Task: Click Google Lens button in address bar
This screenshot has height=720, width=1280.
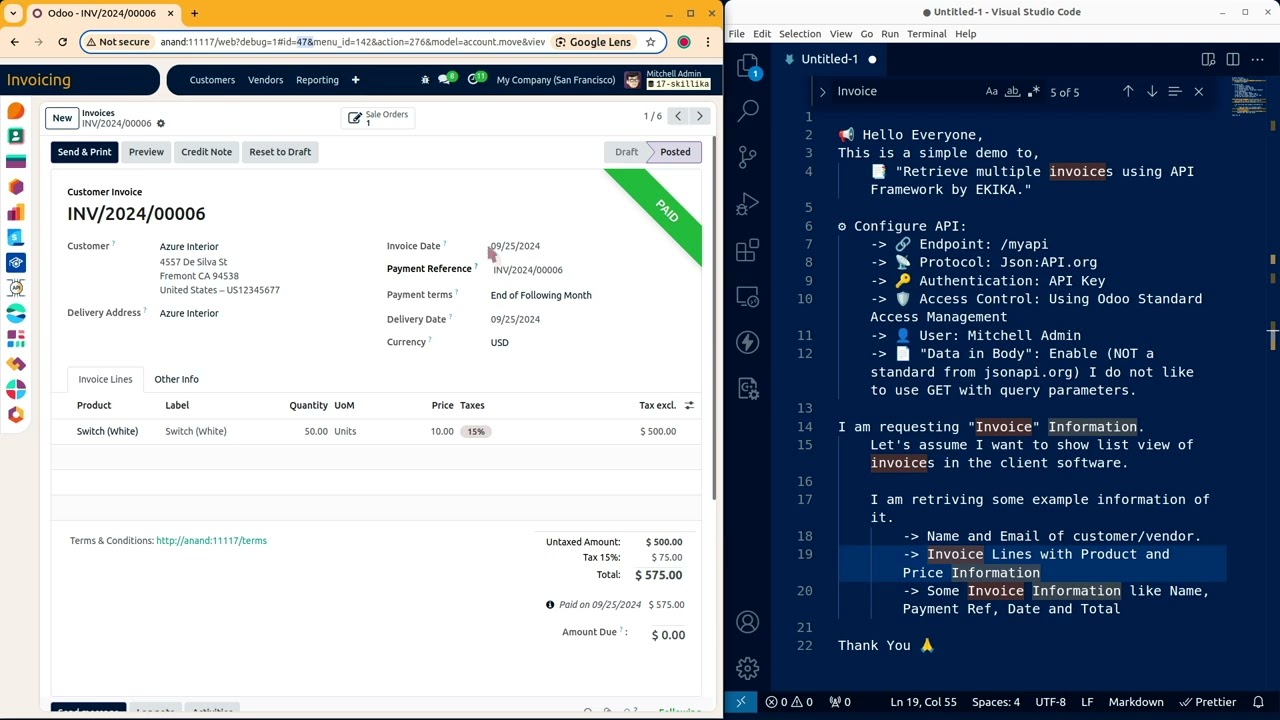Action: pyautogui.click(x=593, y=42)
